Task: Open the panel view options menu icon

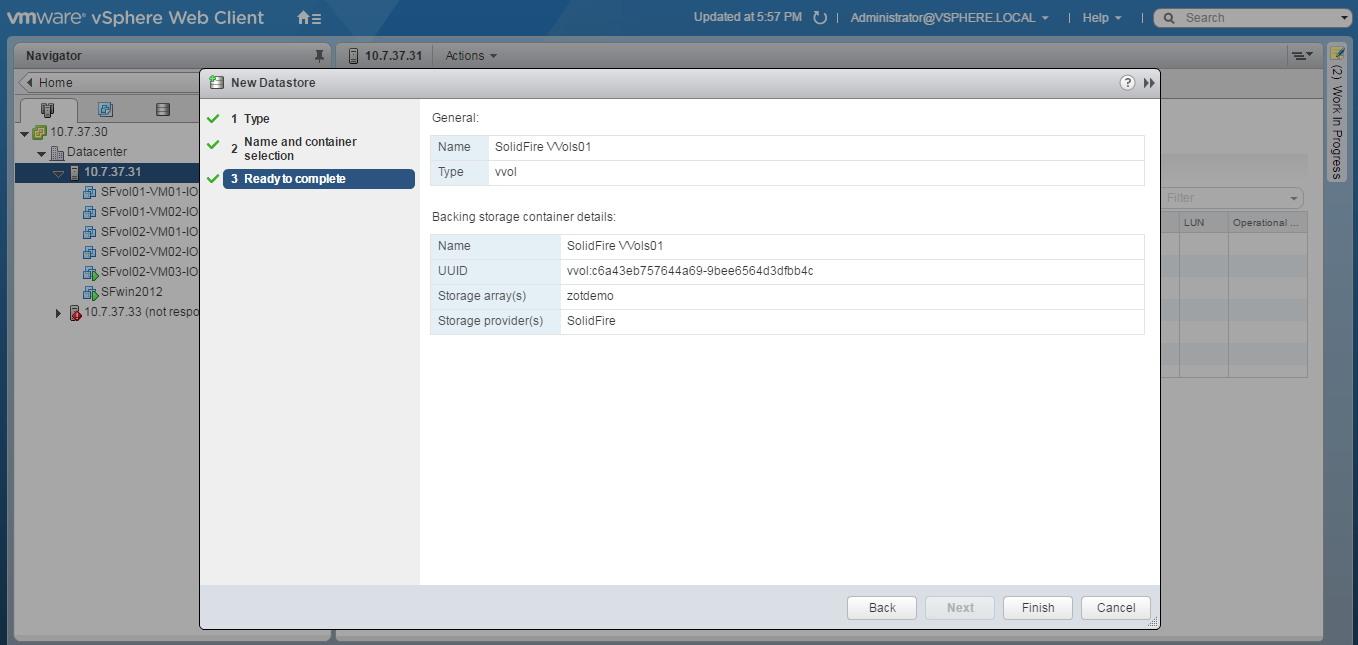Action: click(1301, 56)
